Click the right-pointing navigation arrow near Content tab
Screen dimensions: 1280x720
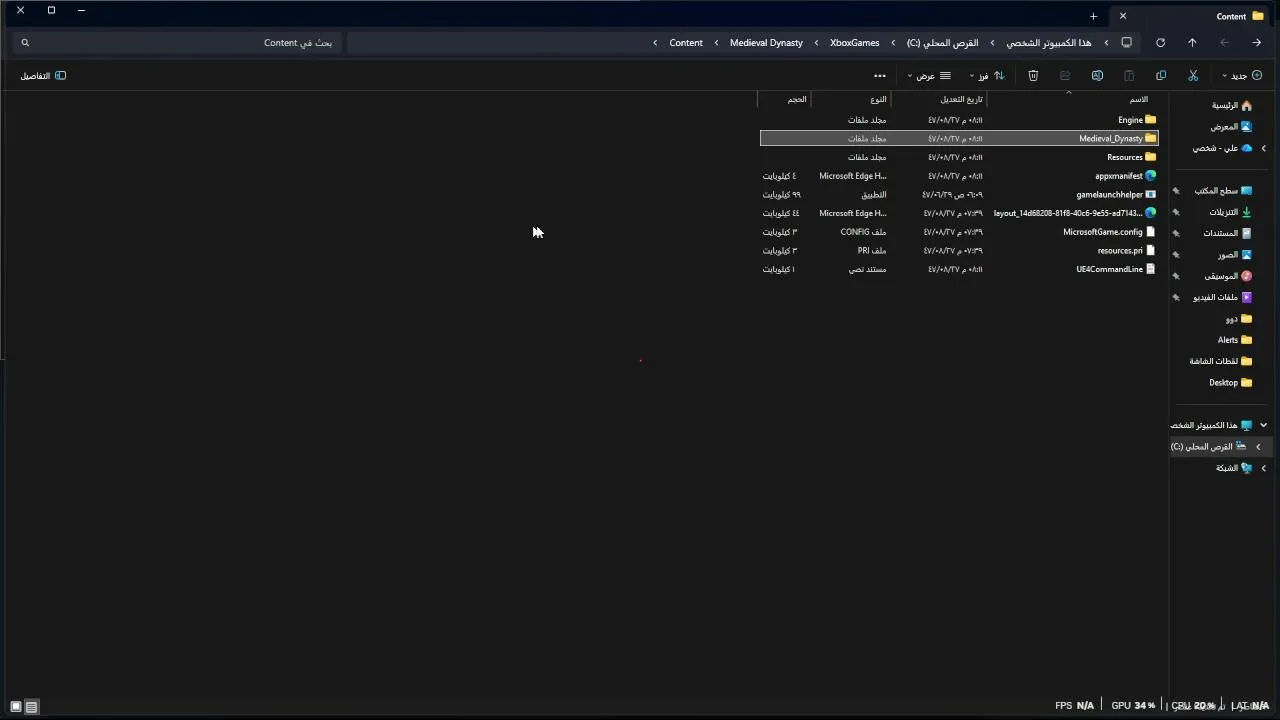point(1256,43)
